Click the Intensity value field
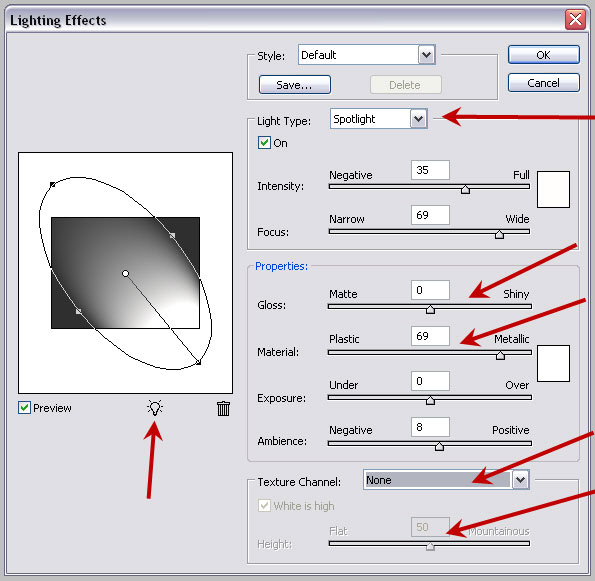 coord(430,170)
